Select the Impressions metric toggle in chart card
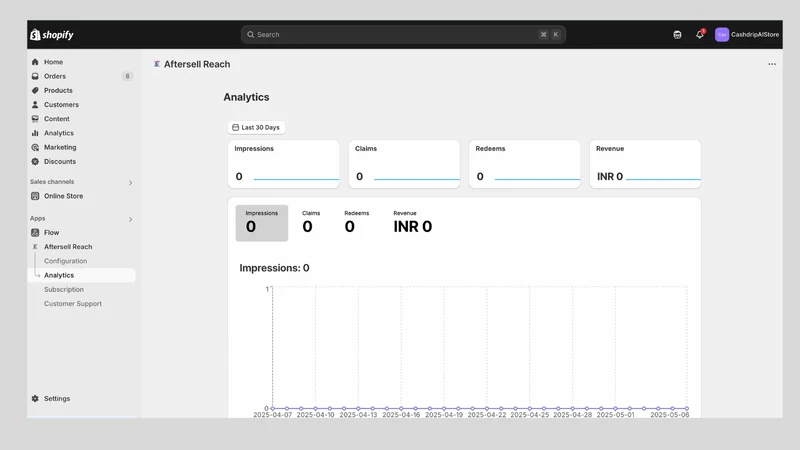 [262, 223]
